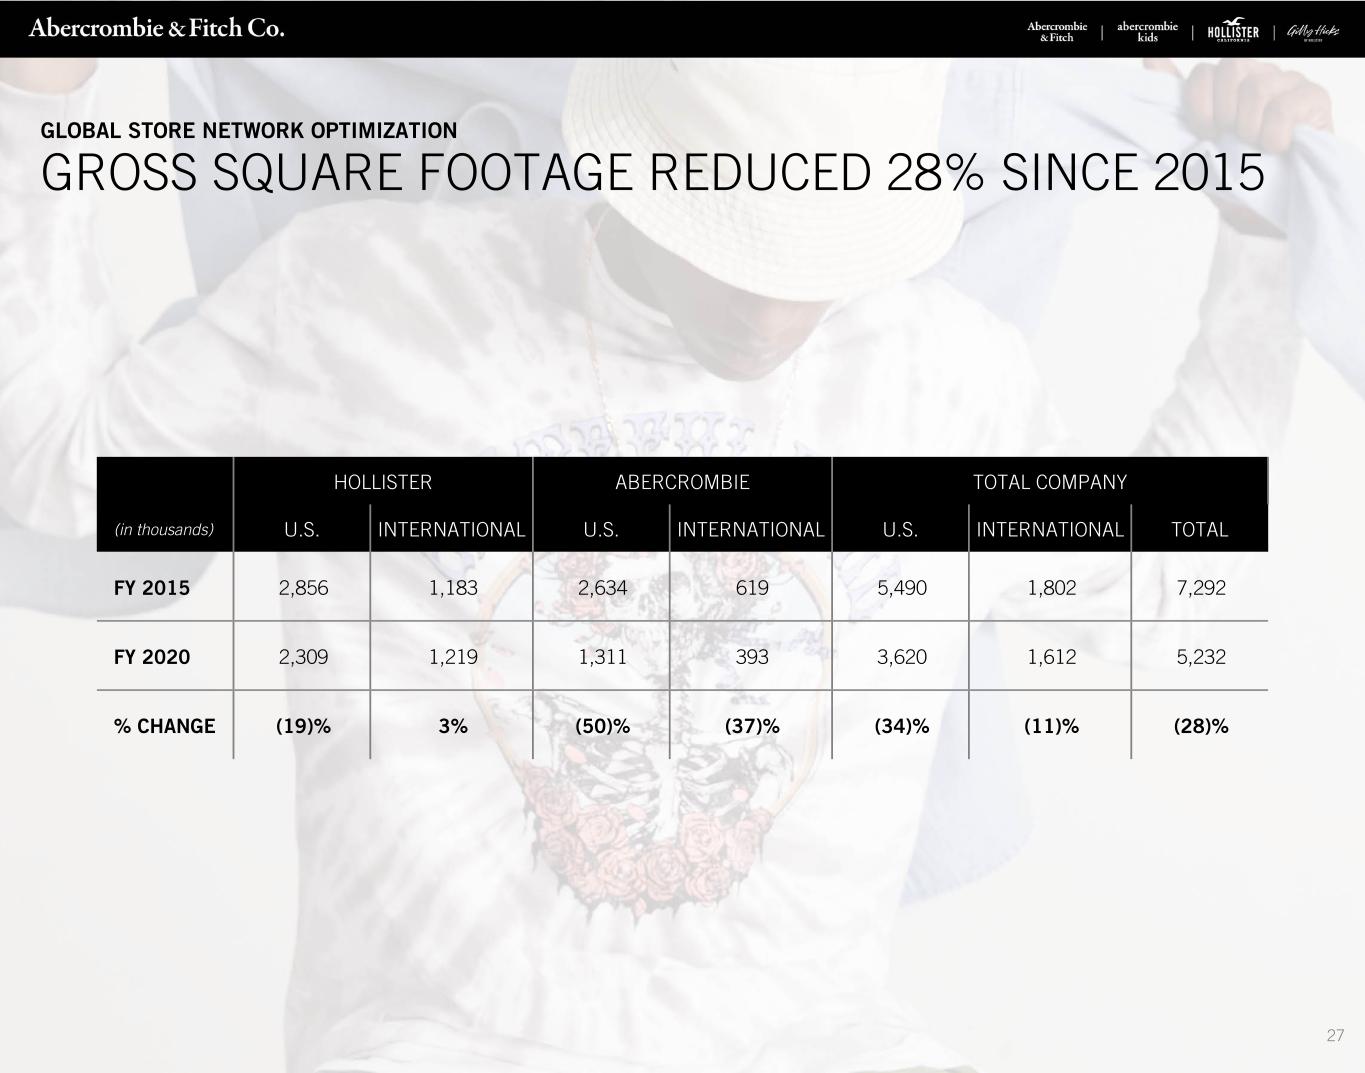The height and width of the screenshot is (1073, 1365).
Task: Click the 3% Hollister international change cell
Action: pos(453,726)
